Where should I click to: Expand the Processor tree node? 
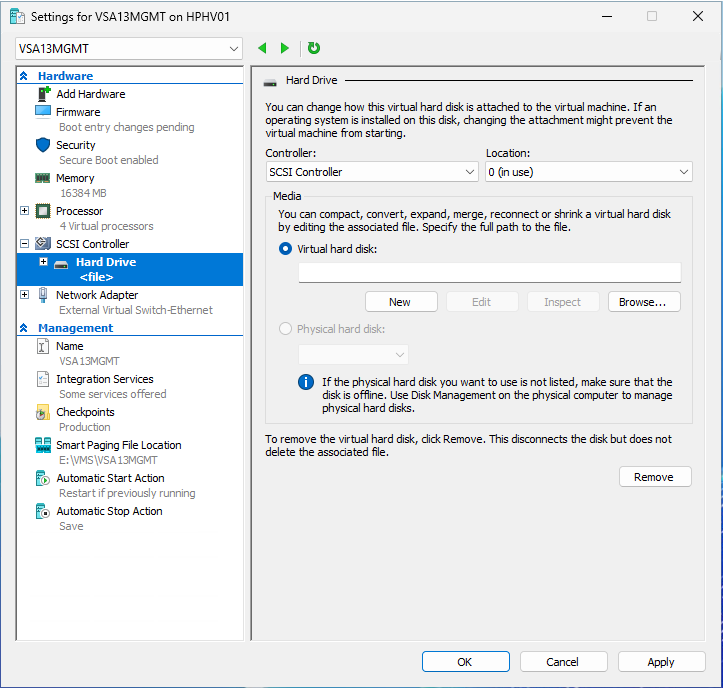tap(25, 211)
